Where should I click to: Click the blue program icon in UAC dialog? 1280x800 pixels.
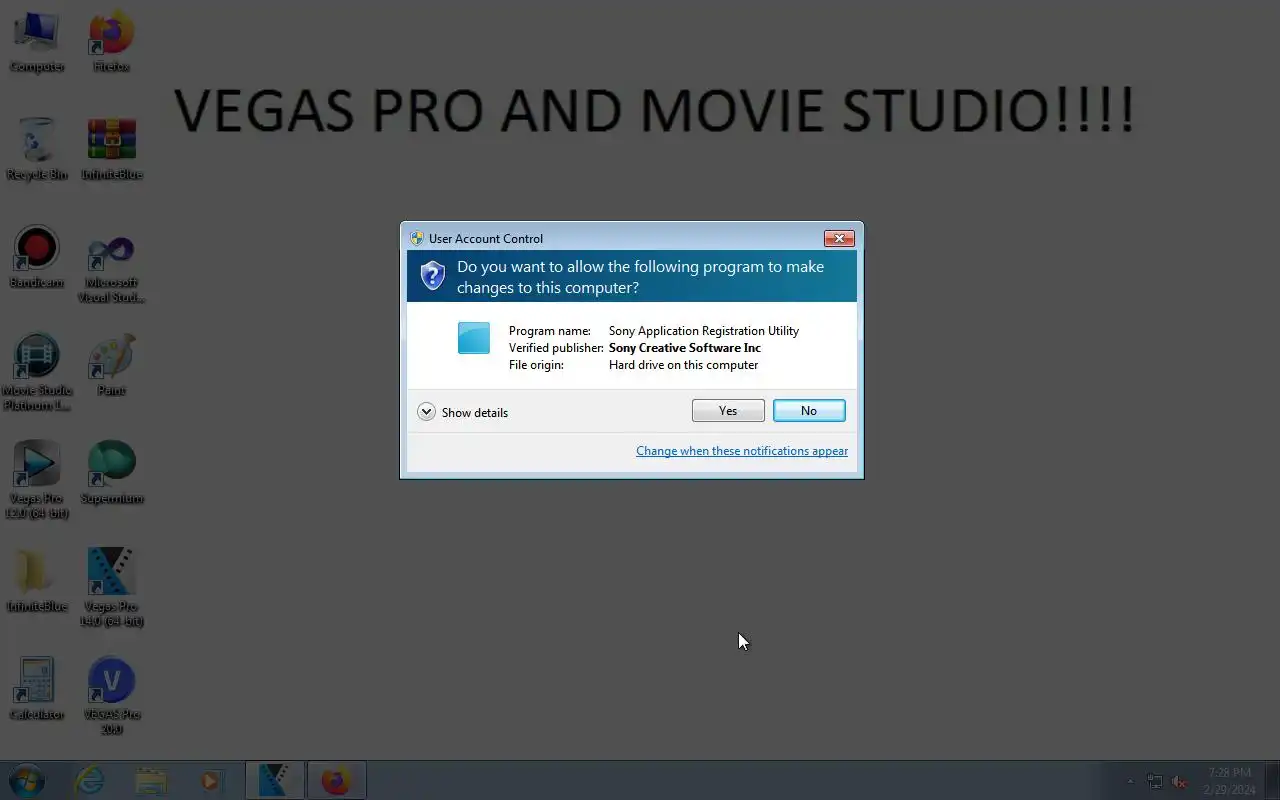pos(474,338)
